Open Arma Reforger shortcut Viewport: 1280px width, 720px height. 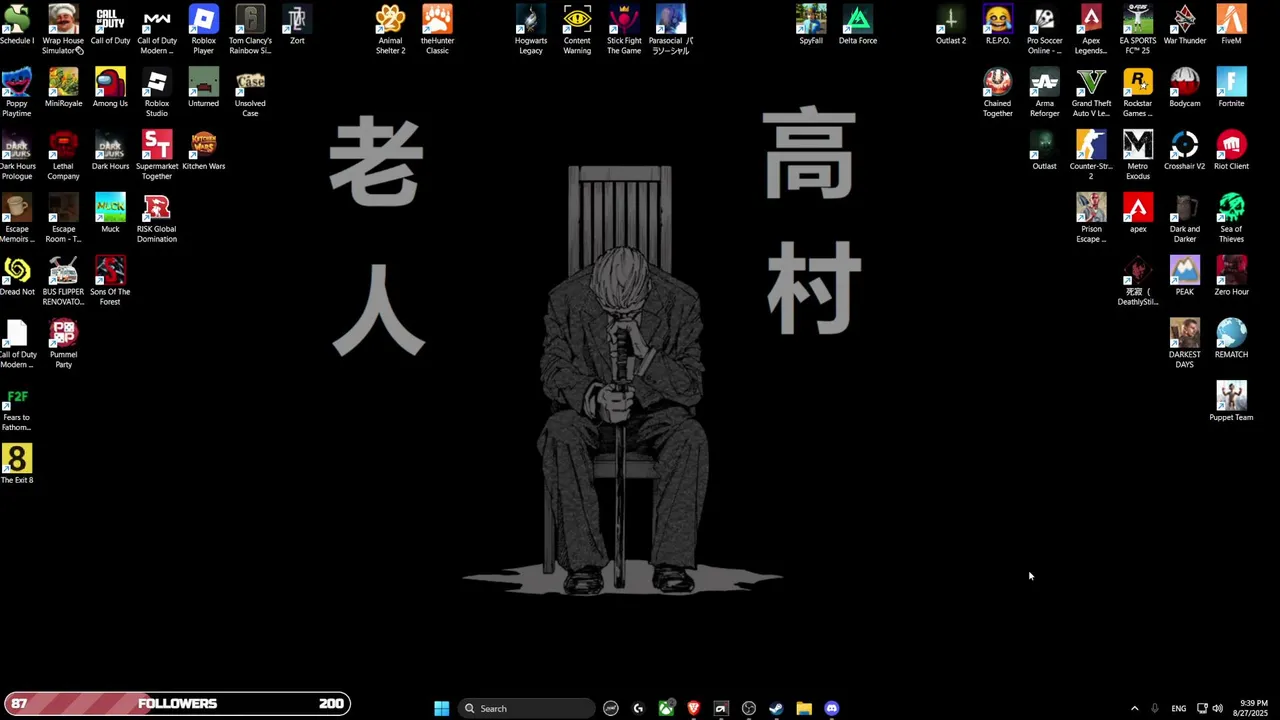point(1044,93)
